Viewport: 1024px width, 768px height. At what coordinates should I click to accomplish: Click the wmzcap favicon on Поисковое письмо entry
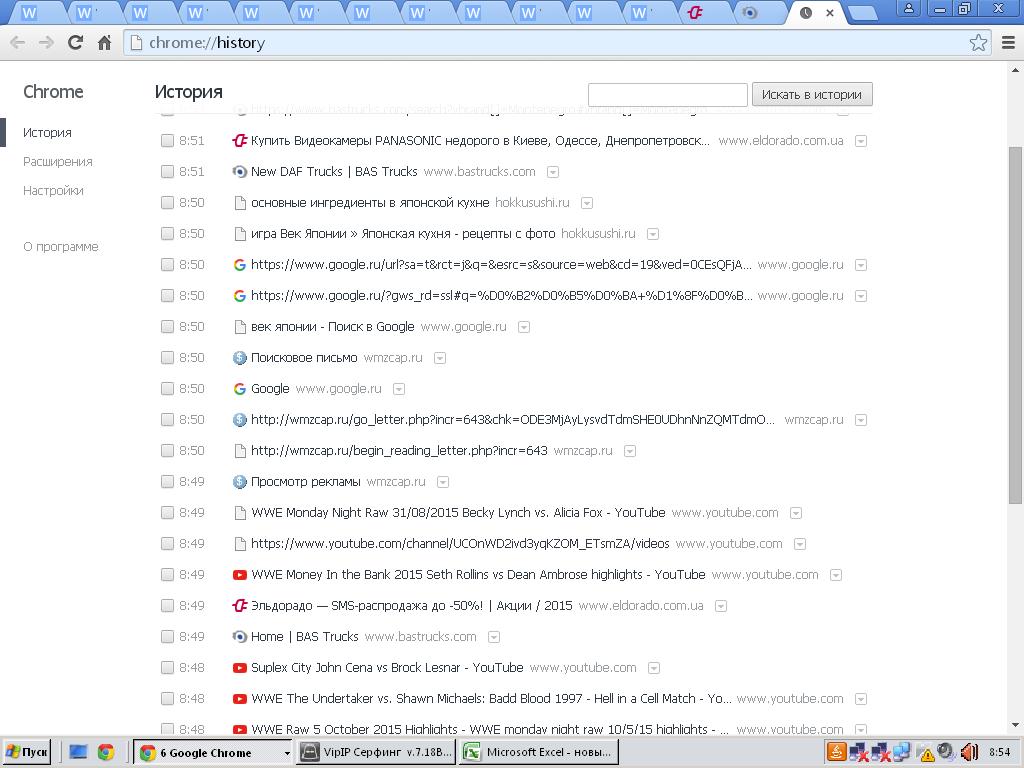coord(240,358)
